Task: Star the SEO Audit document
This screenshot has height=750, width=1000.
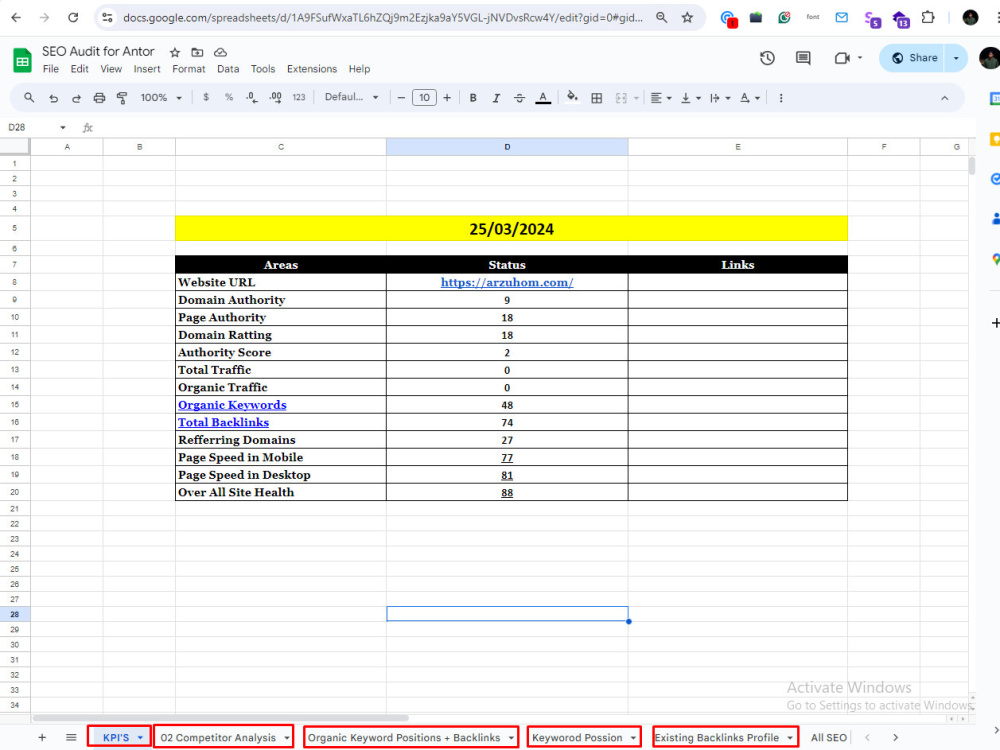Action: coord(175,52)
